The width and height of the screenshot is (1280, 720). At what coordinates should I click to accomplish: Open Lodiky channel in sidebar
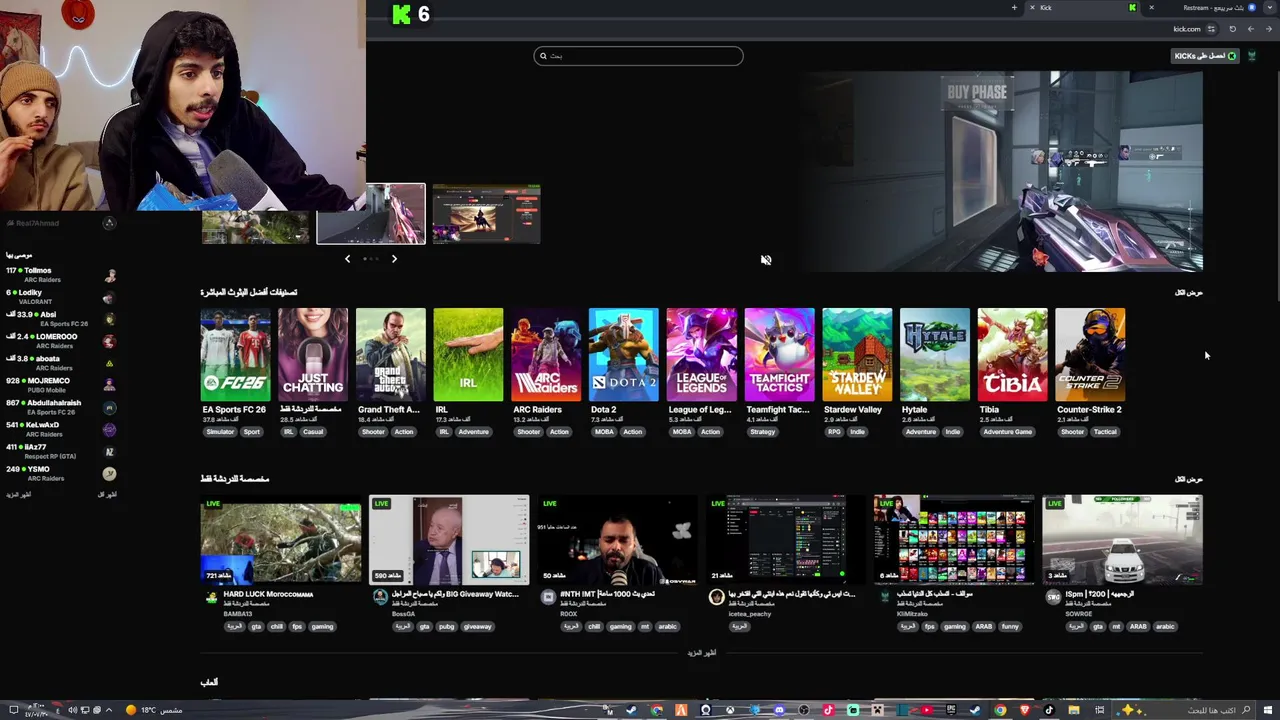tap(60, 297)
